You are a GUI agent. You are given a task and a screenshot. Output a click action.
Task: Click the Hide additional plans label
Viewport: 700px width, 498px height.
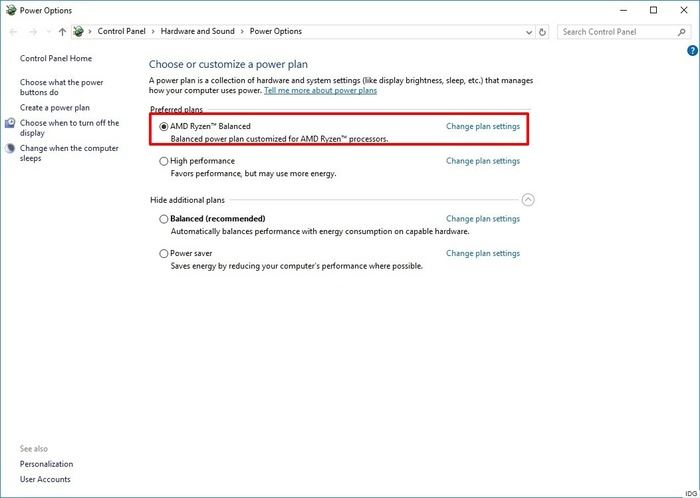click(x=188, y=200)
